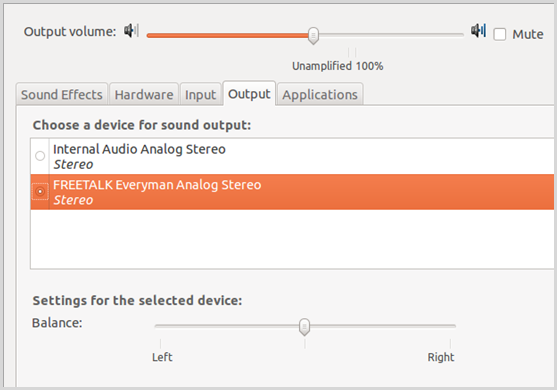This screenshot has width=557, height=390.
Task: Select FREETALK Everyman Analog Stereo radio button
Action: (x=40, y=192)
